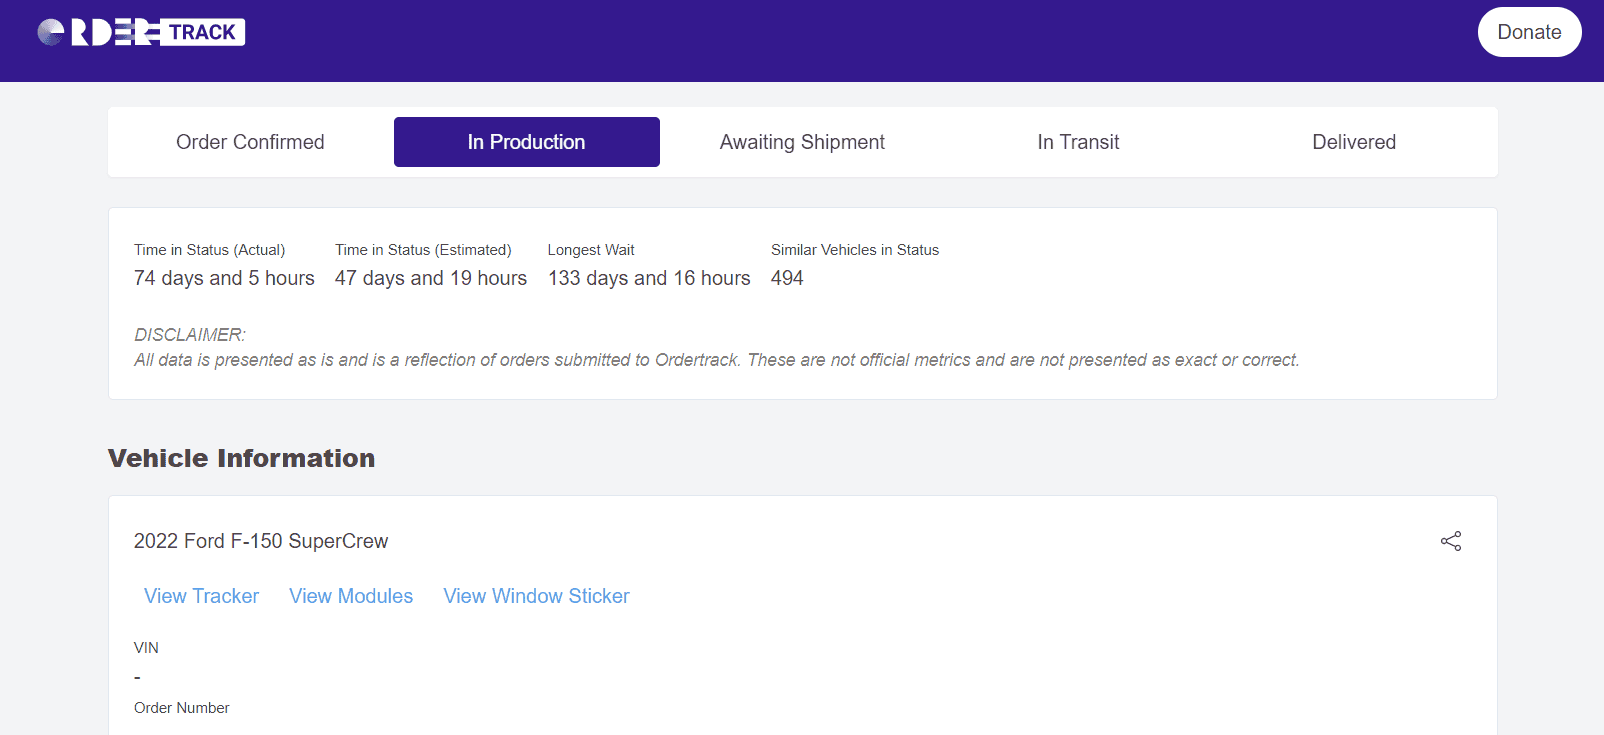The image size is (1604, 735).
Task: Click the 133 days and 16 hours value
Action: (649, 278)
